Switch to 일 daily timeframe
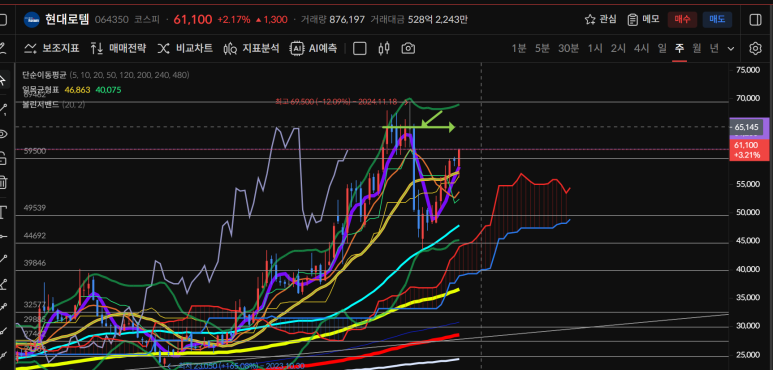 (x=662, y=48)
